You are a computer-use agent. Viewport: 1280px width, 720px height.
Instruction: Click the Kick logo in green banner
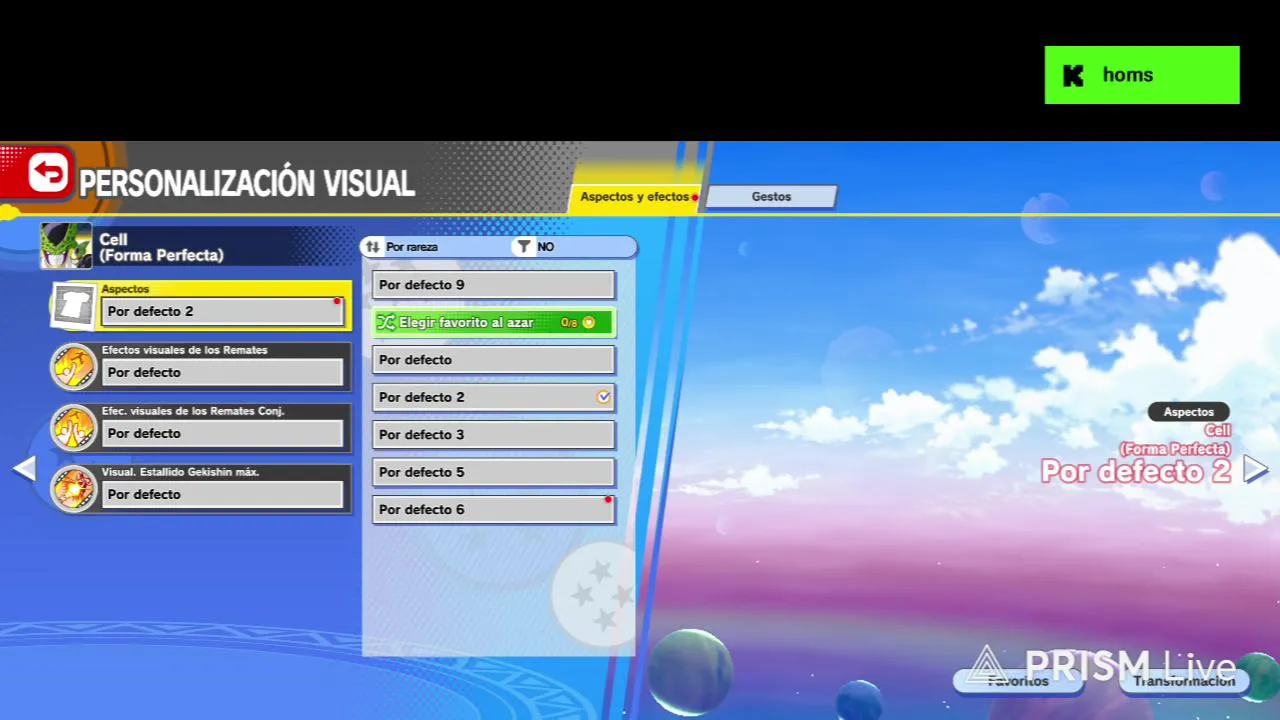tap(1073, 75)
